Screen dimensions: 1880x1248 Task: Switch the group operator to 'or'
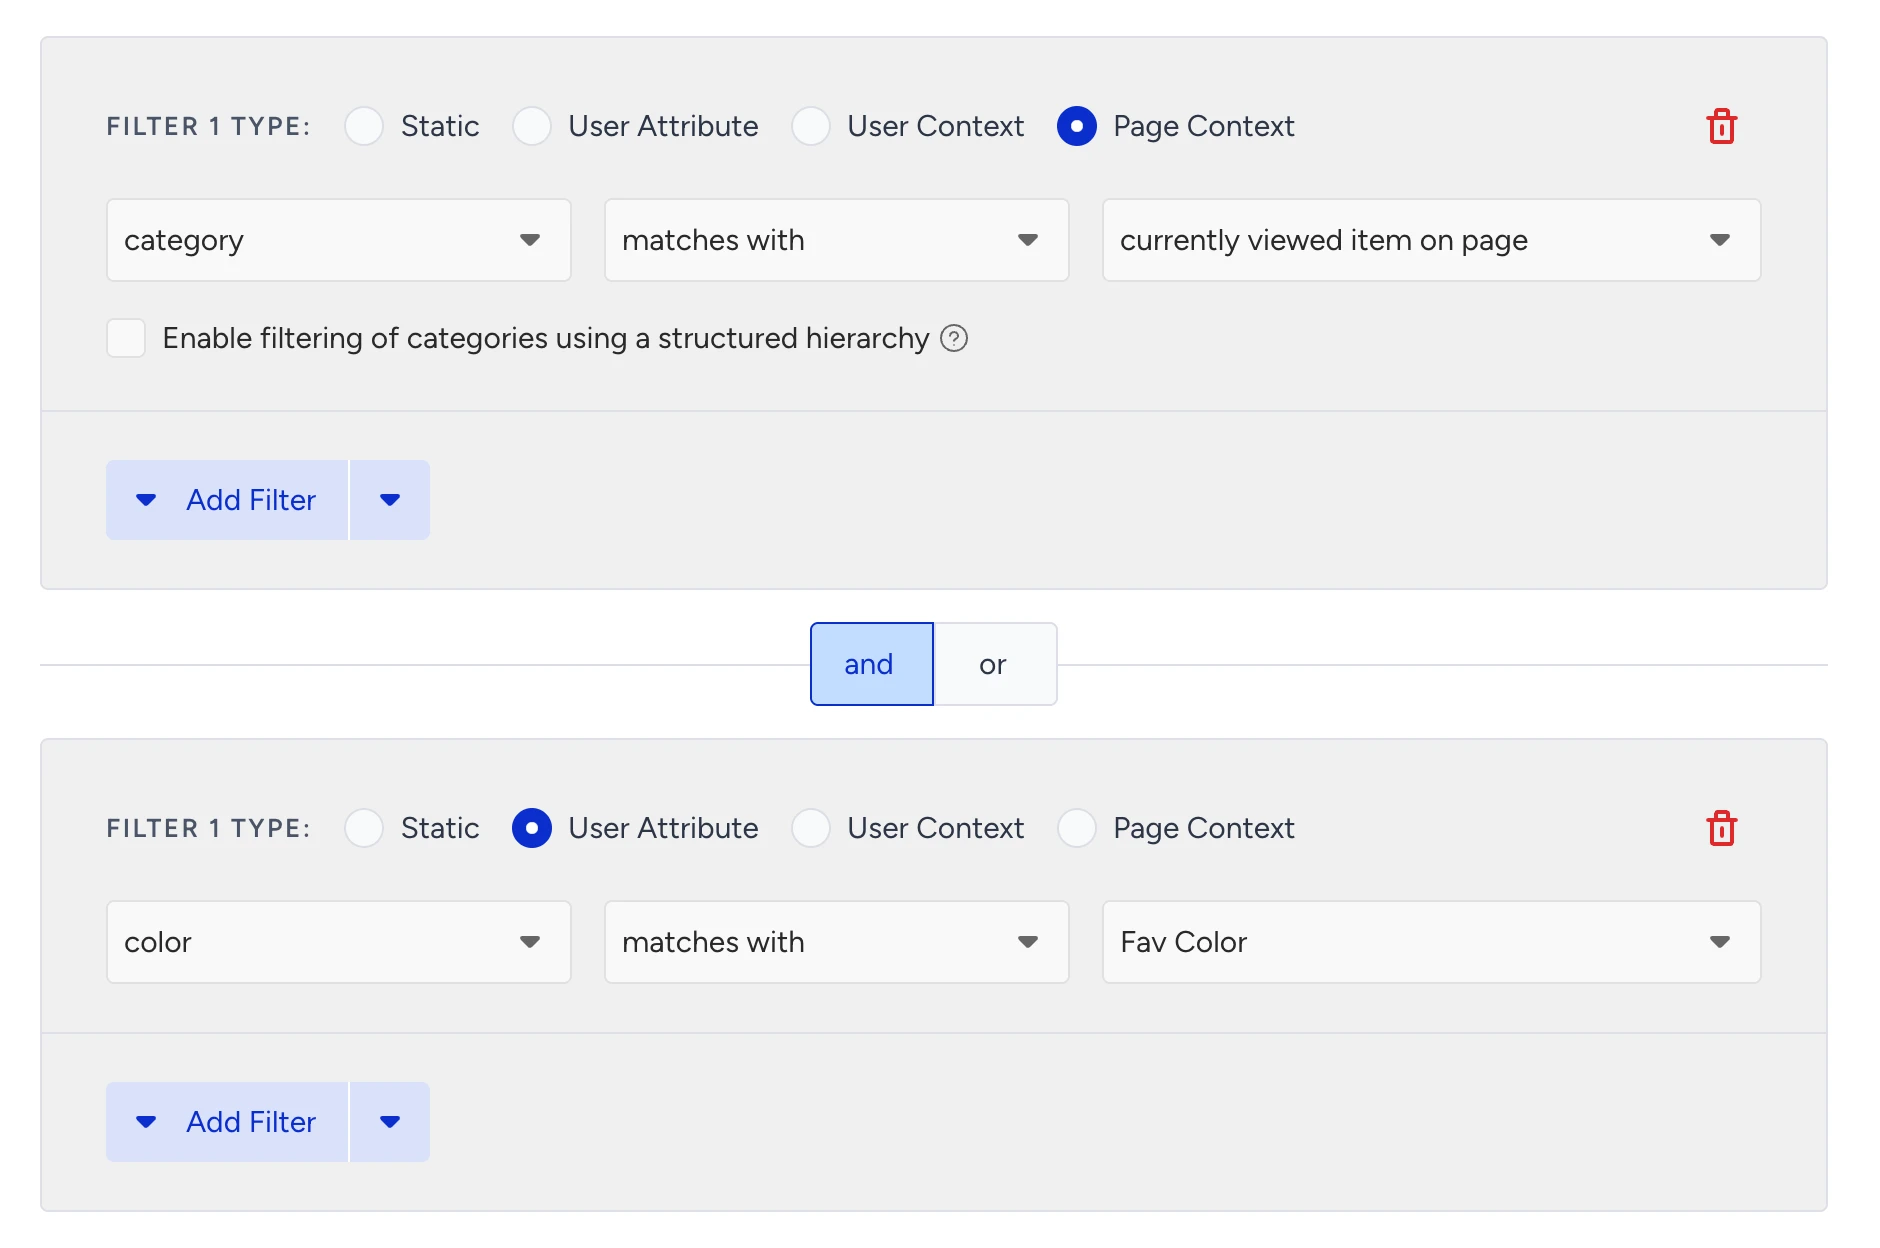(x=994, y=665)
